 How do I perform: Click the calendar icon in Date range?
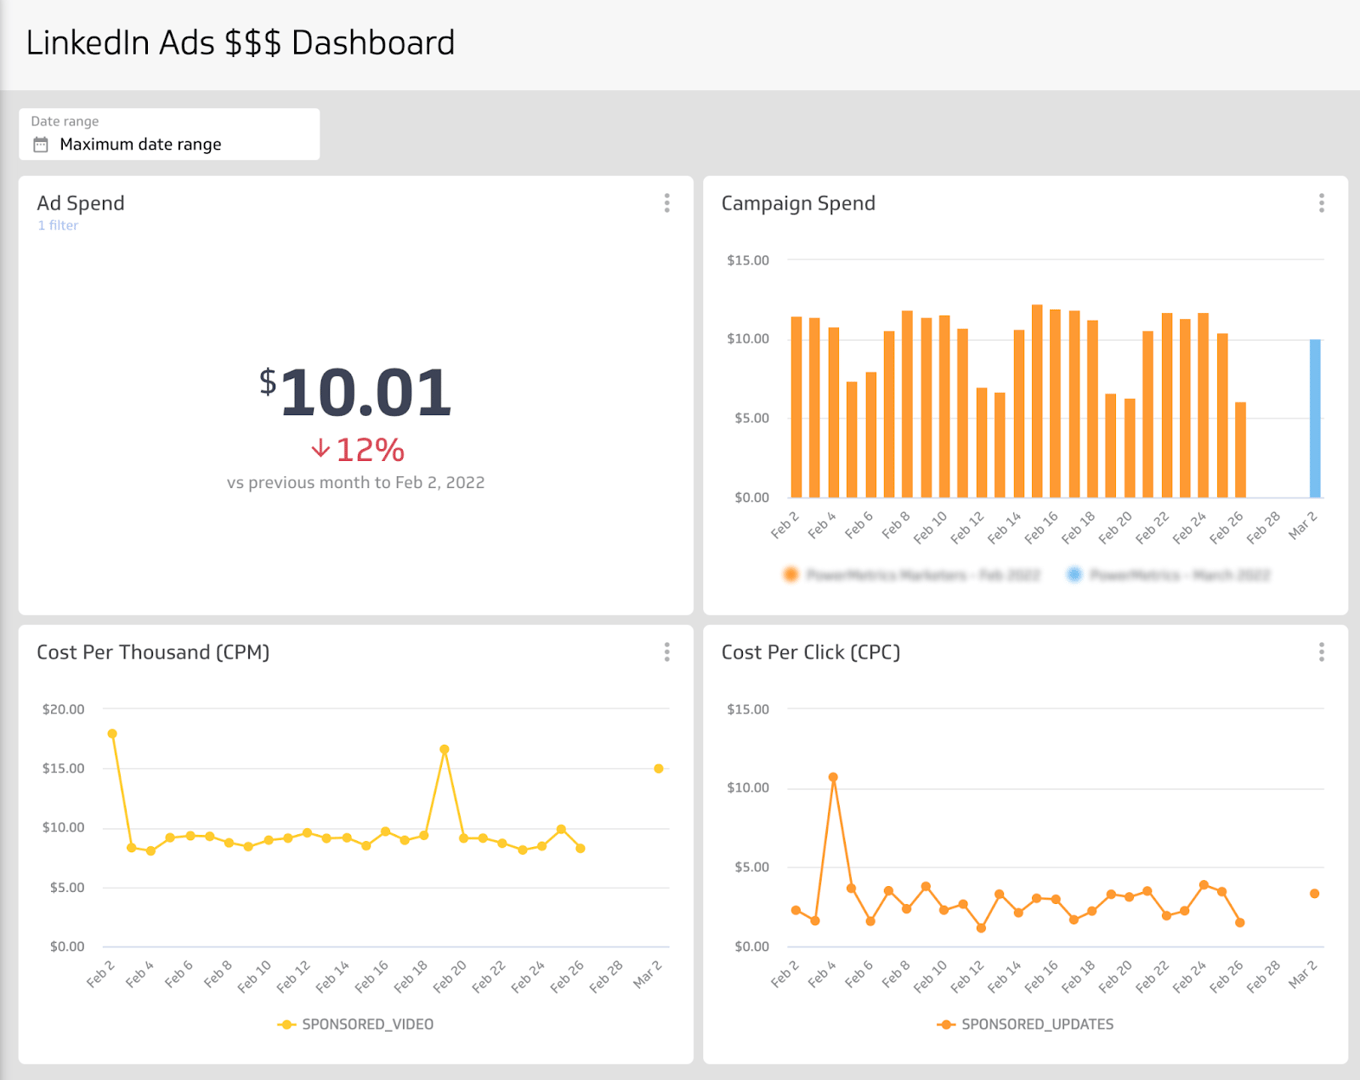click(x=41, y=145)
